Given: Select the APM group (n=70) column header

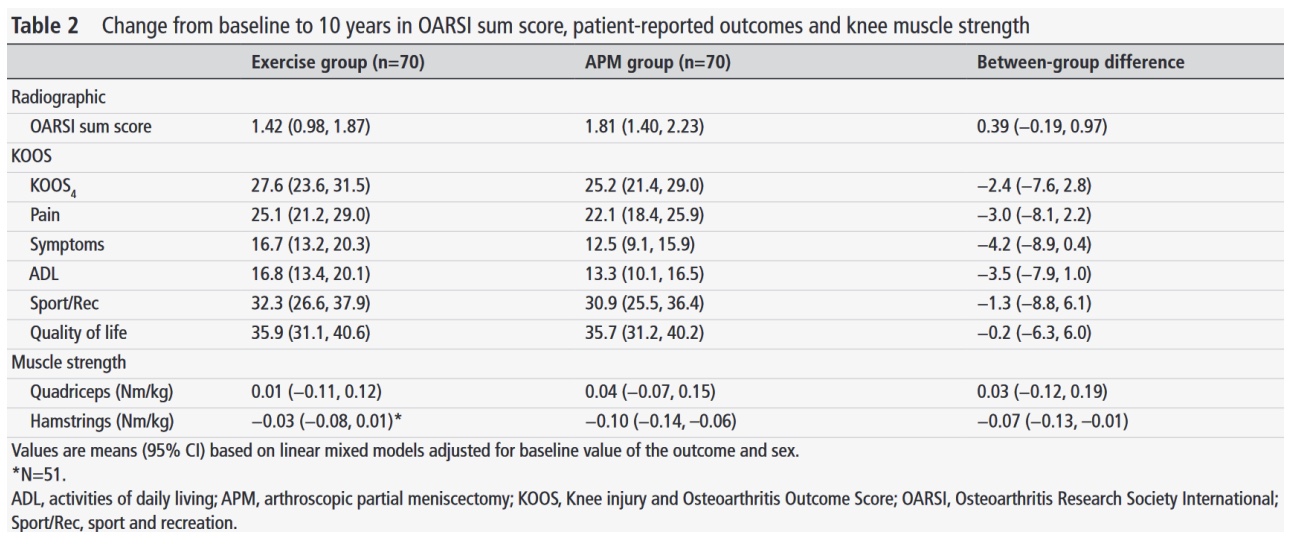Looking at the screenshot, I should 657,62.
